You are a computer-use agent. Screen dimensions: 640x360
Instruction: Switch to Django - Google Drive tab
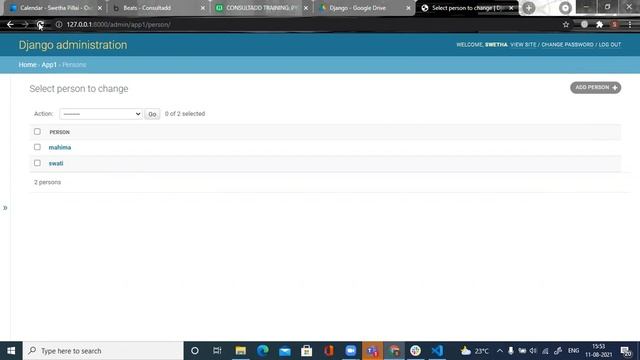pos(364,8)
